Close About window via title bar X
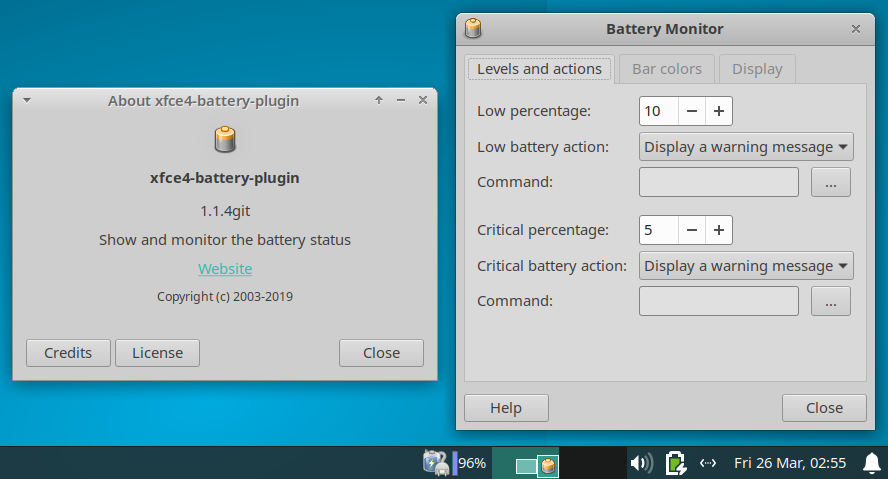888x479 pixels. pos(422,100)
